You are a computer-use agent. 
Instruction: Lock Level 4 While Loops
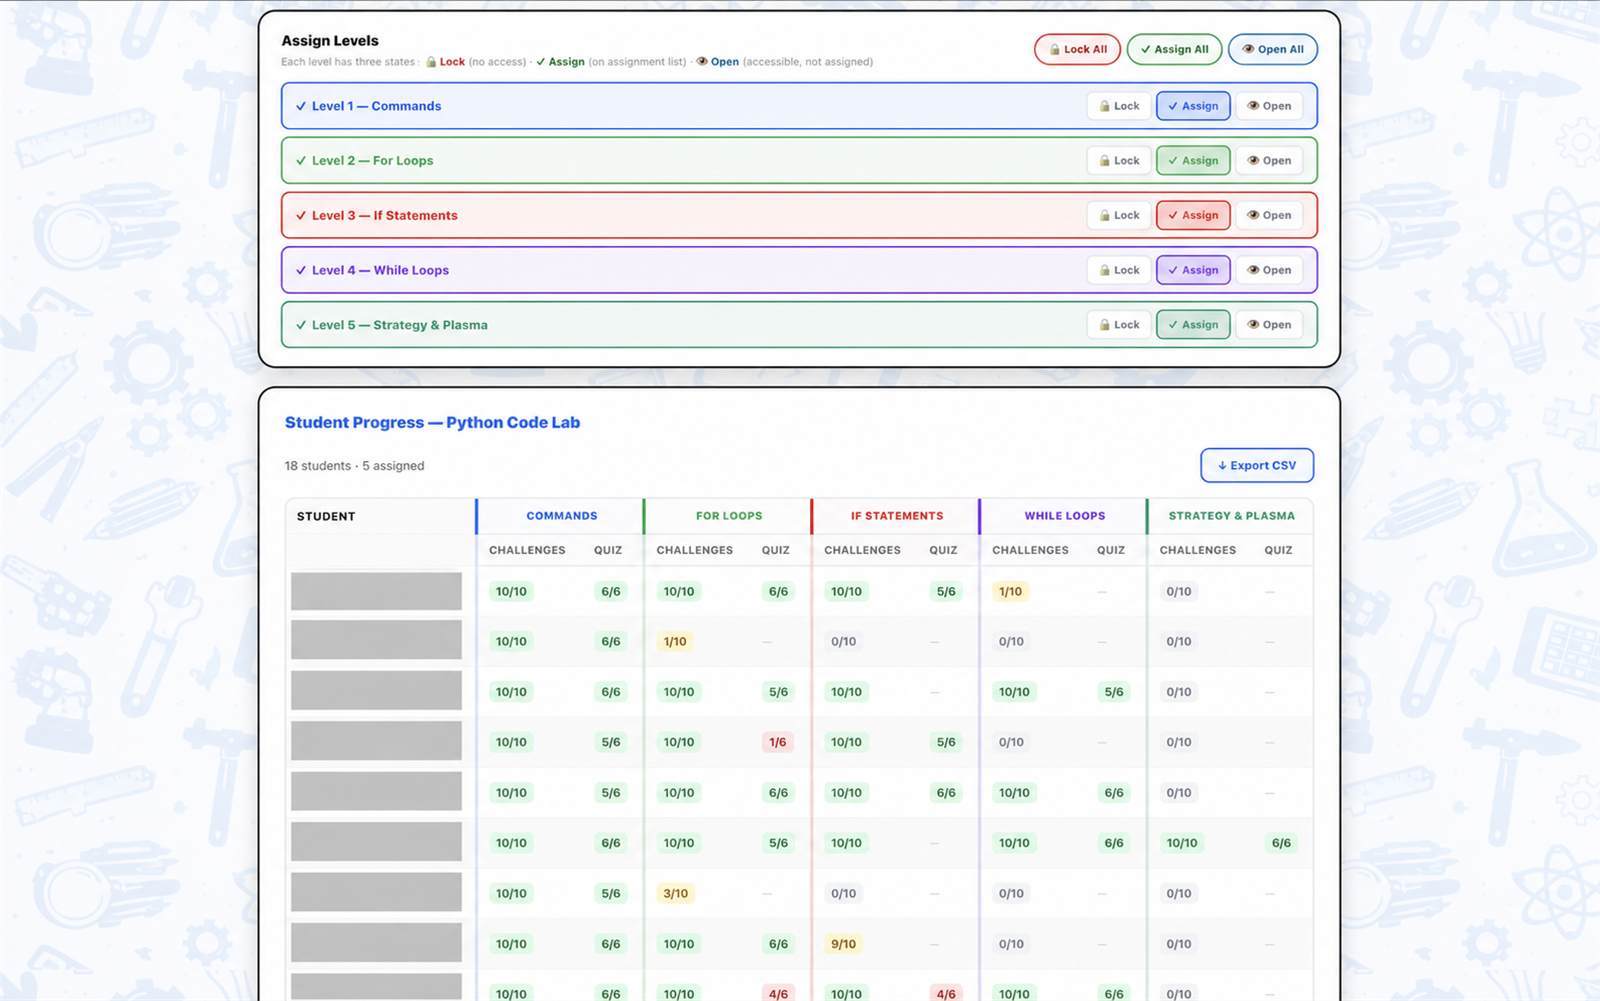pos(1119,270)
